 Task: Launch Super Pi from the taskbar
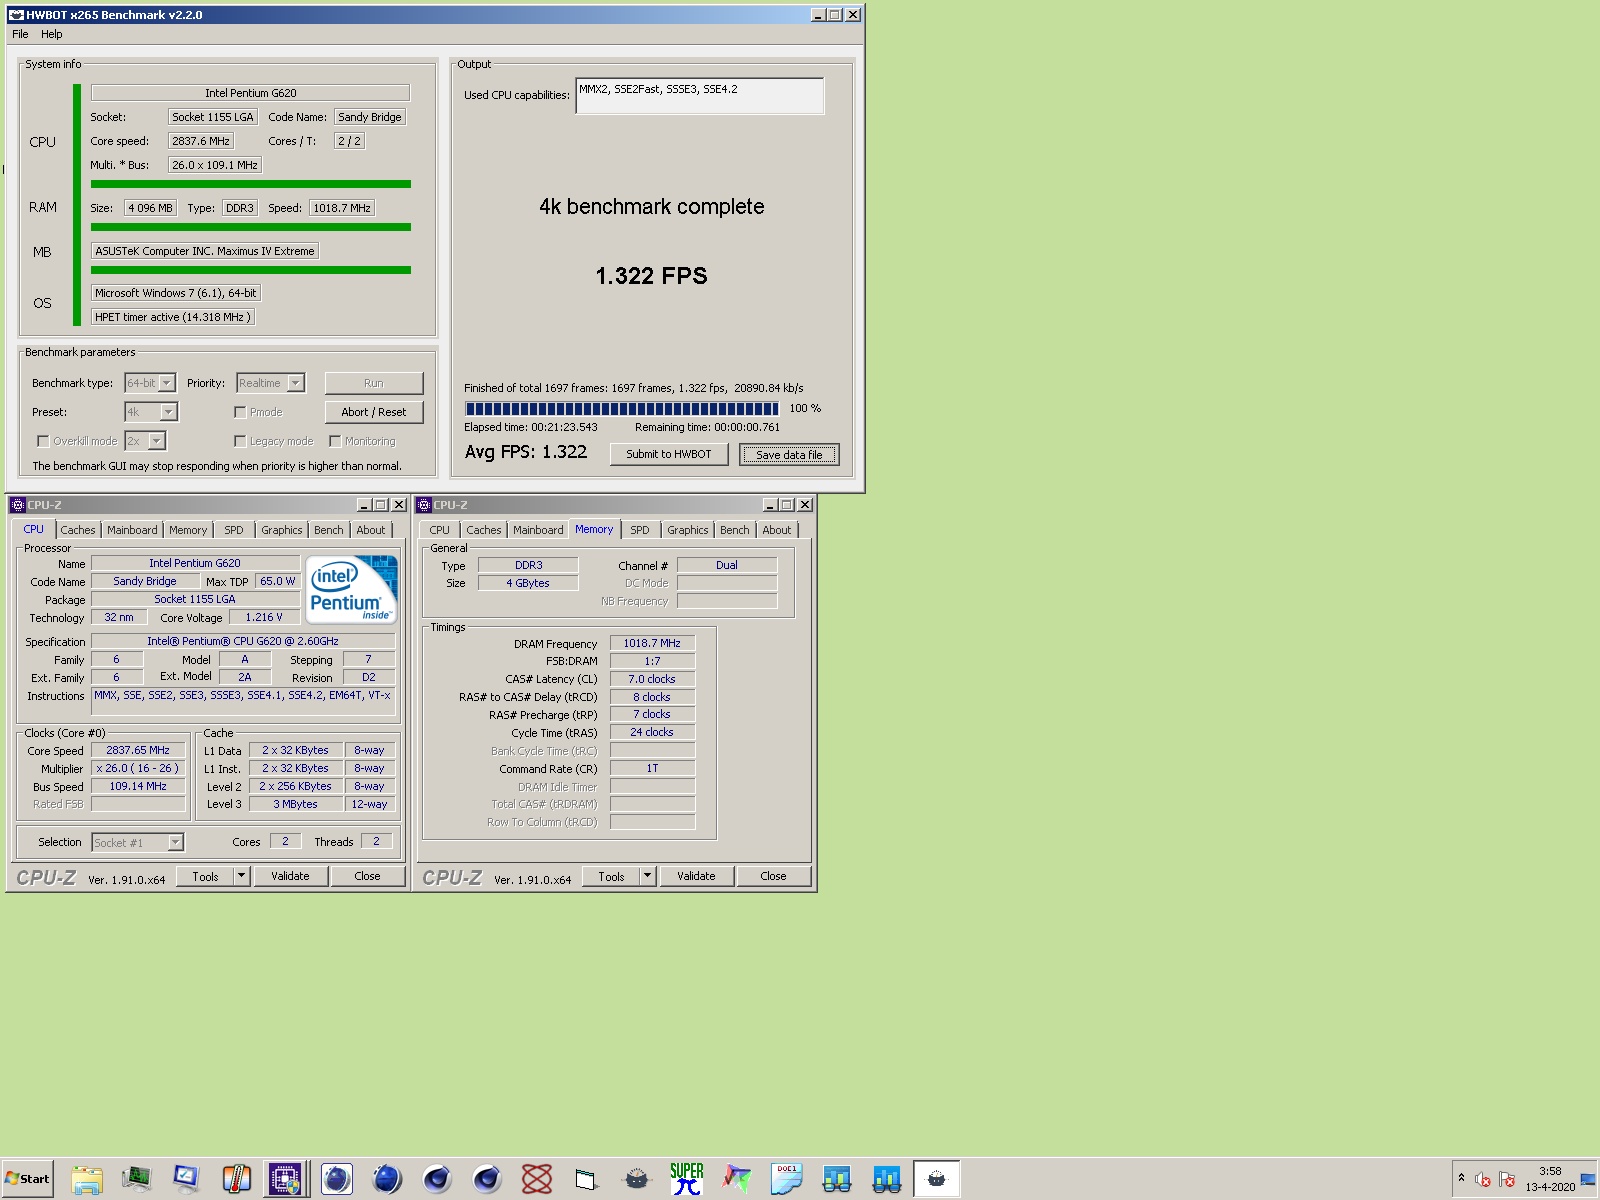pyautogui.click(x=687, y=1179)
